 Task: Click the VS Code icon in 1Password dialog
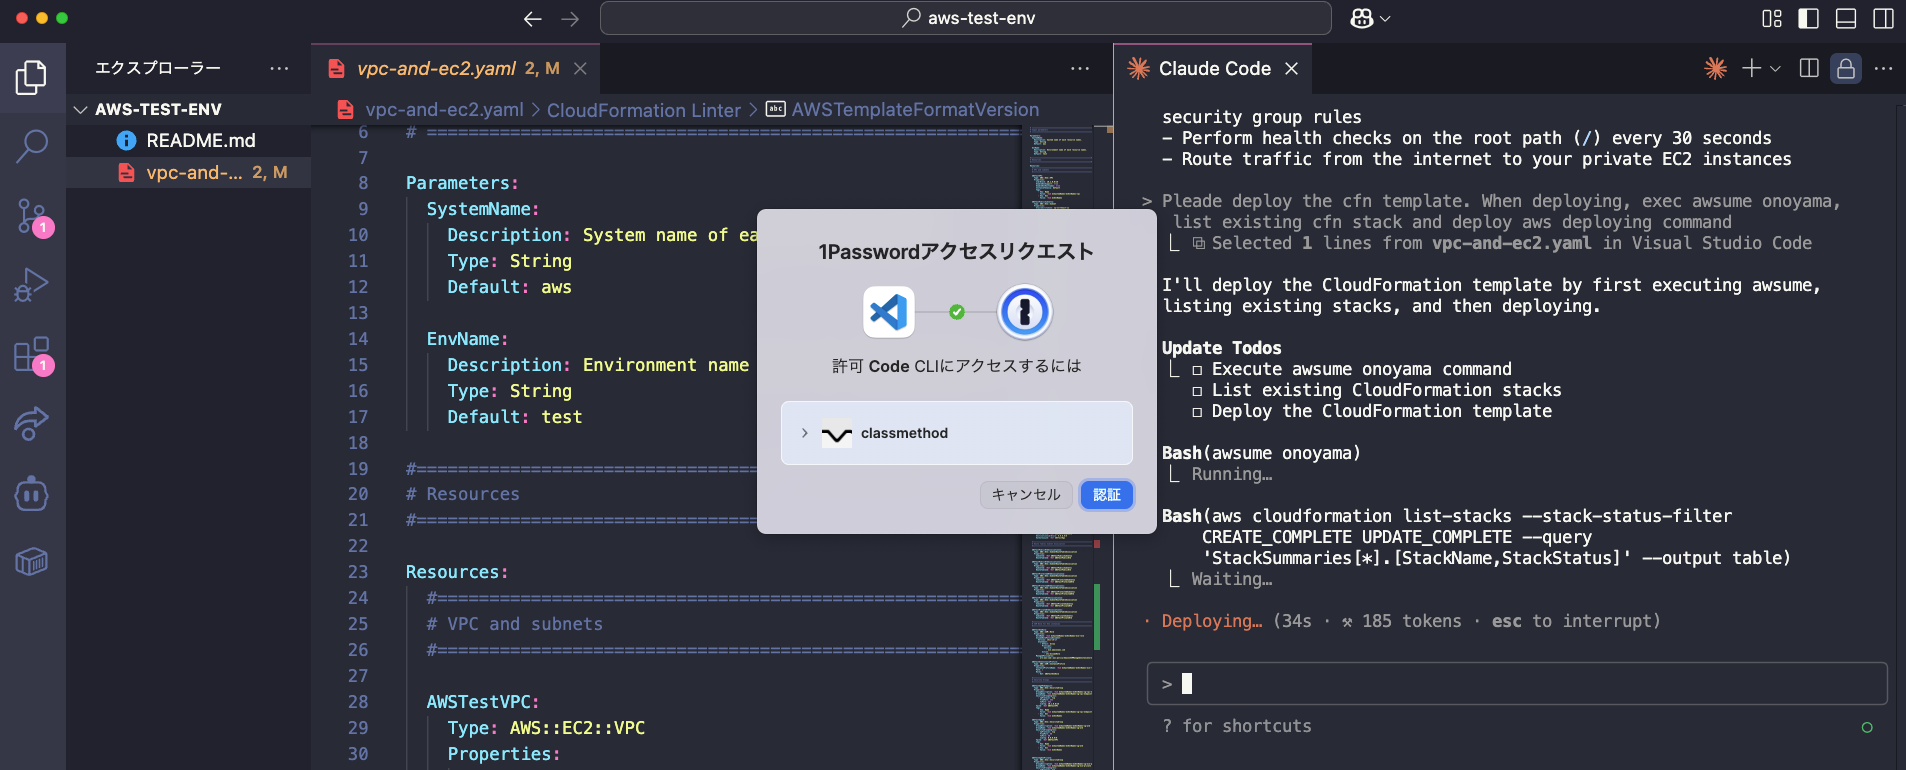pyautogui.click(x=888, y=312)
